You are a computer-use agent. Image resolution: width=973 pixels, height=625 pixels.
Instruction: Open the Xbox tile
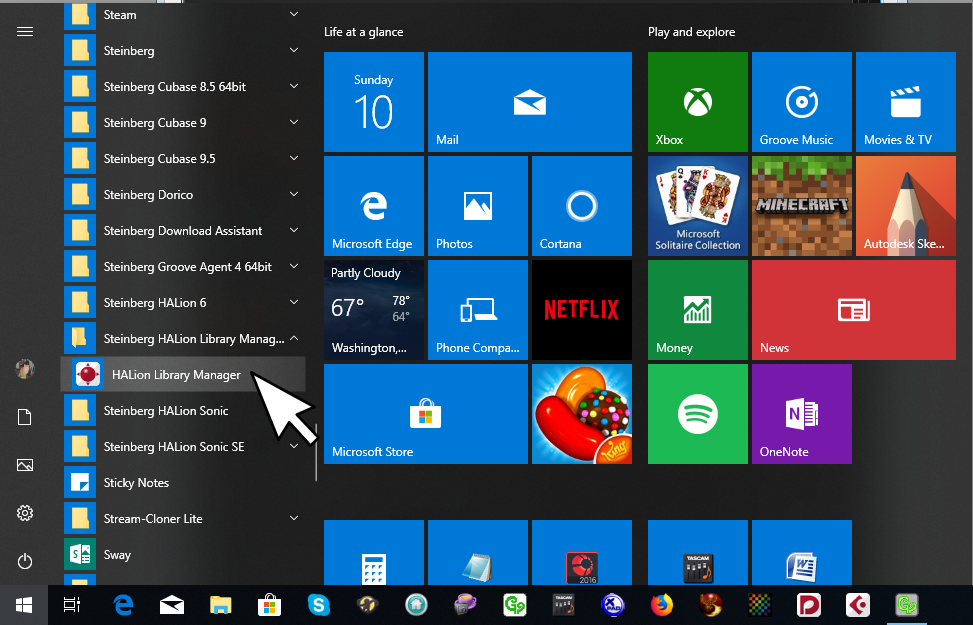click(697, 102)
